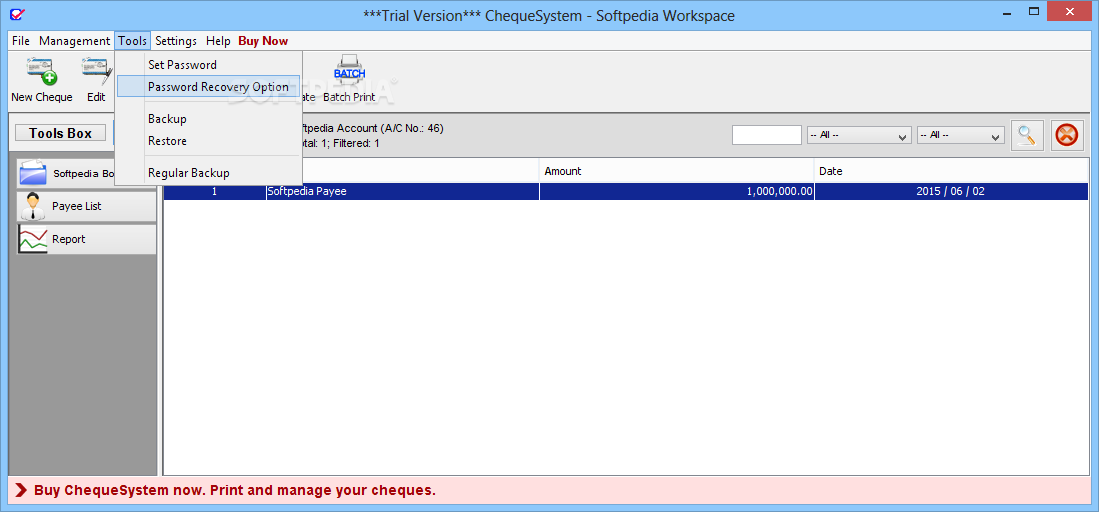Choose Restore from the Tools menu
The width and height of the screenshot is (1099, 512).
(209, 141)
